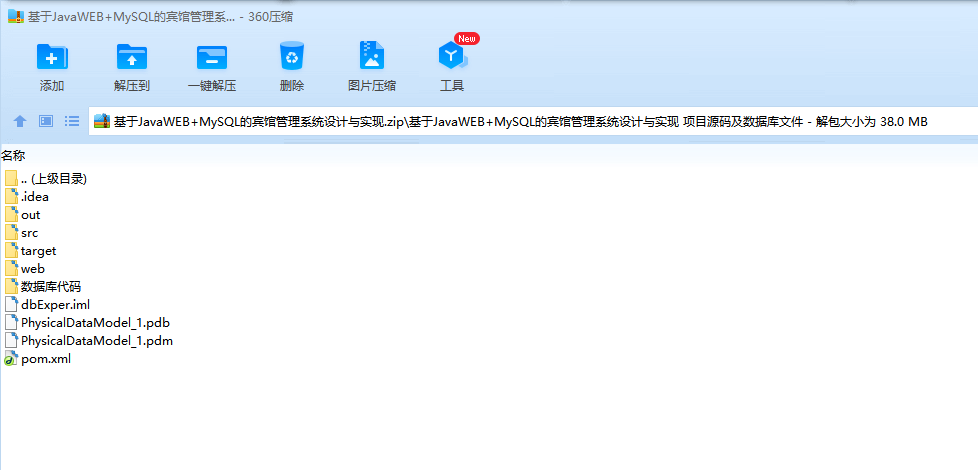The height and width of the screenshot is (470, 978).
Task: Click the 删除 (Delete) trash icon
Action: (291, 56)
